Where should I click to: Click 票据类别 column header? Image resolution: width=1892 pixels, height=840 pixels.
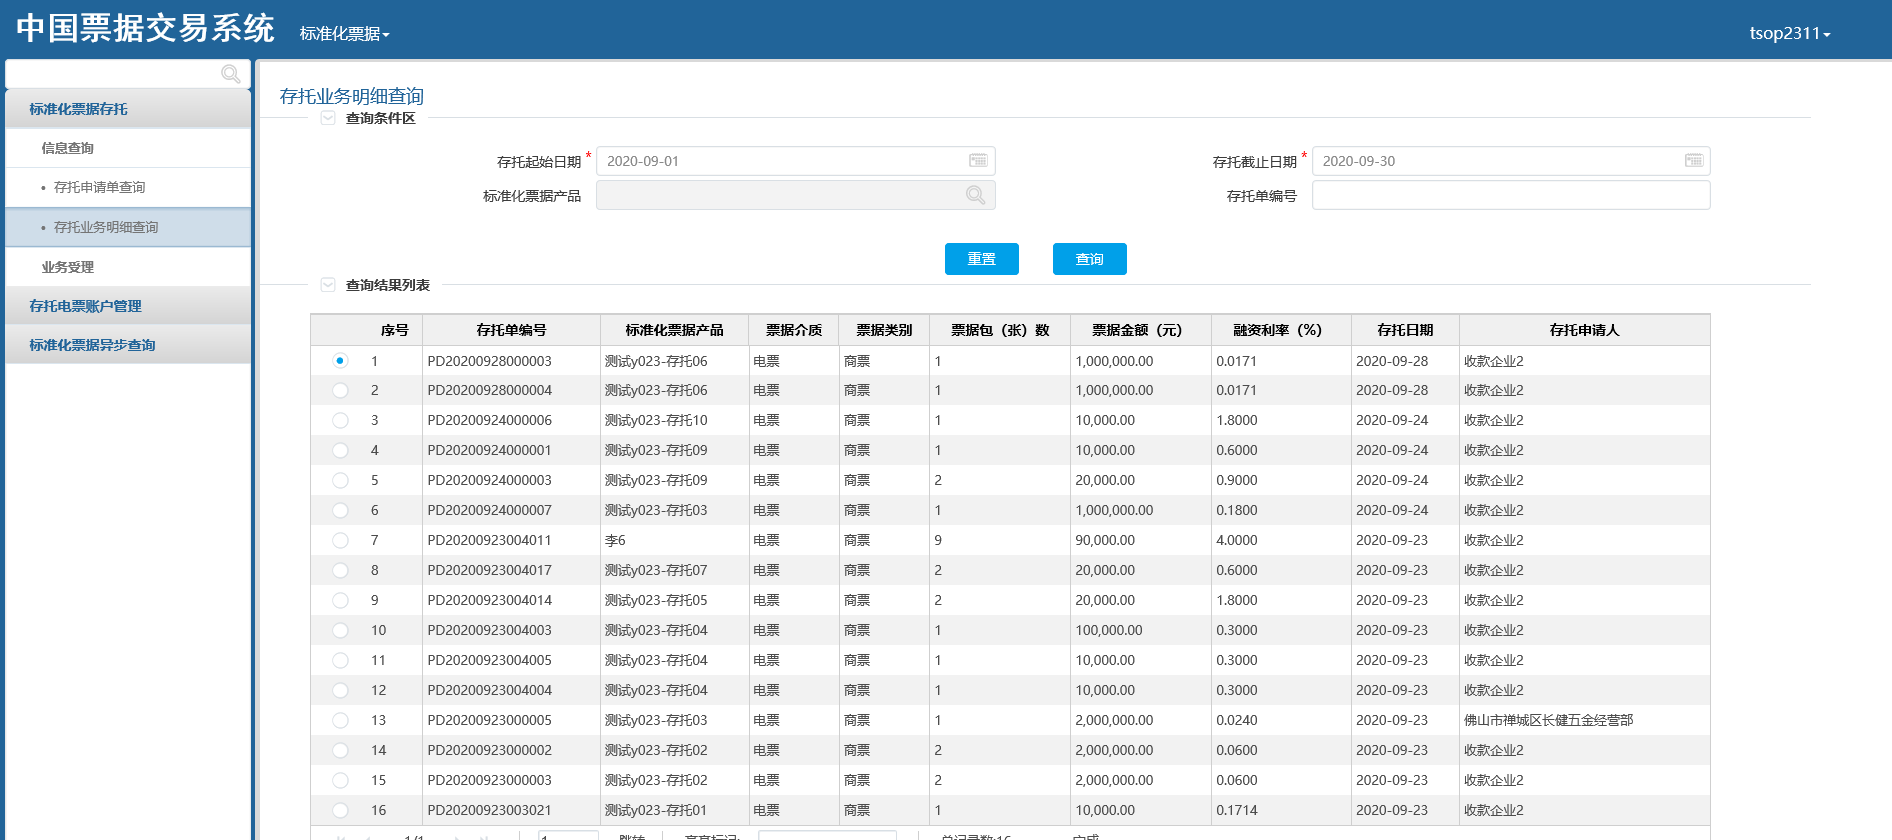tap(884, 330)
